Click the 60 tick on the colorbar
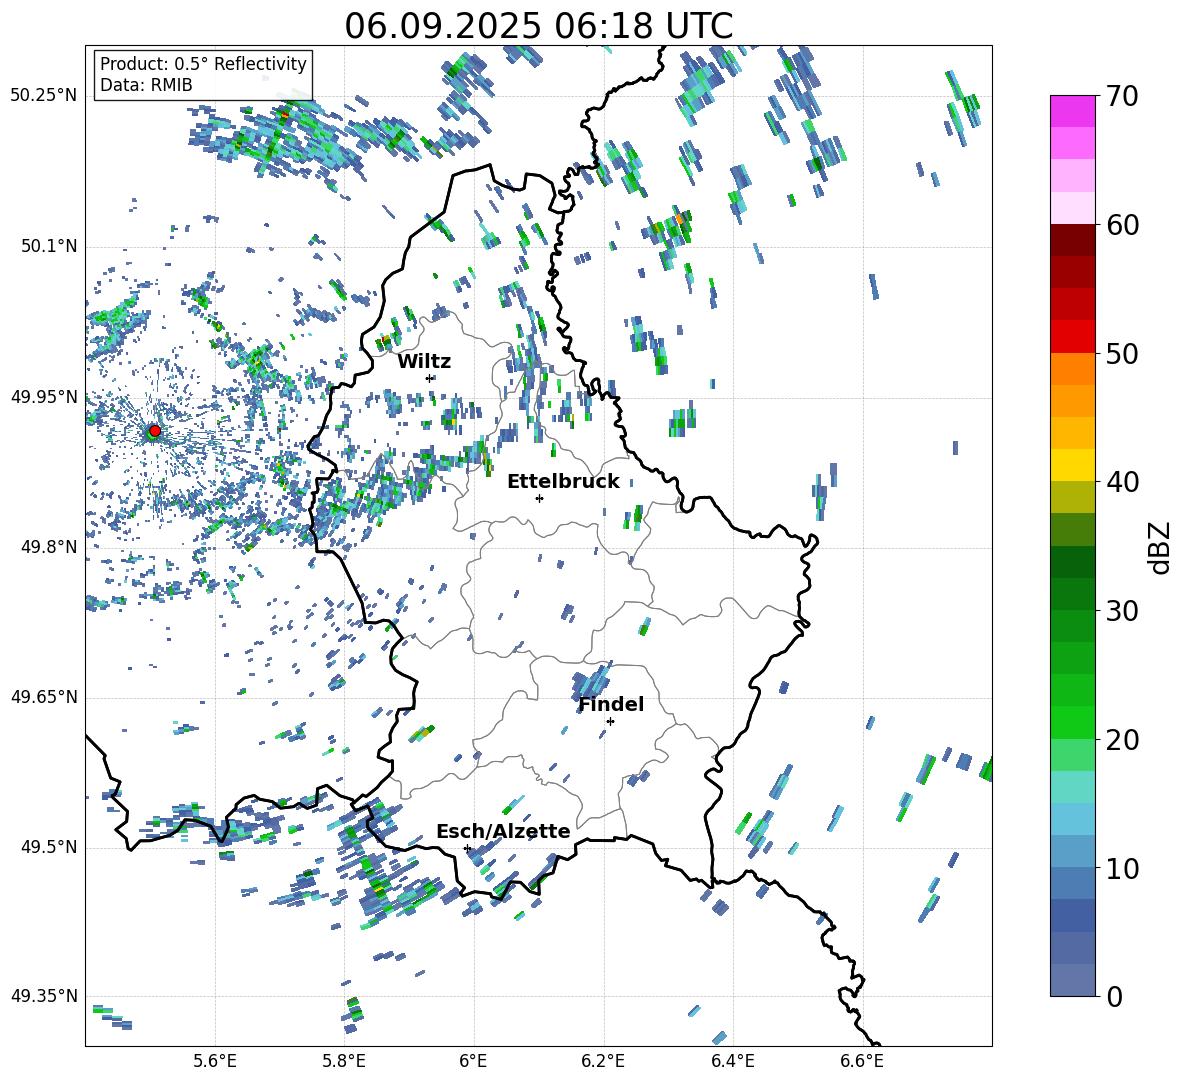Viewport: 1184px width, 1081px height. coord(1123,225)
